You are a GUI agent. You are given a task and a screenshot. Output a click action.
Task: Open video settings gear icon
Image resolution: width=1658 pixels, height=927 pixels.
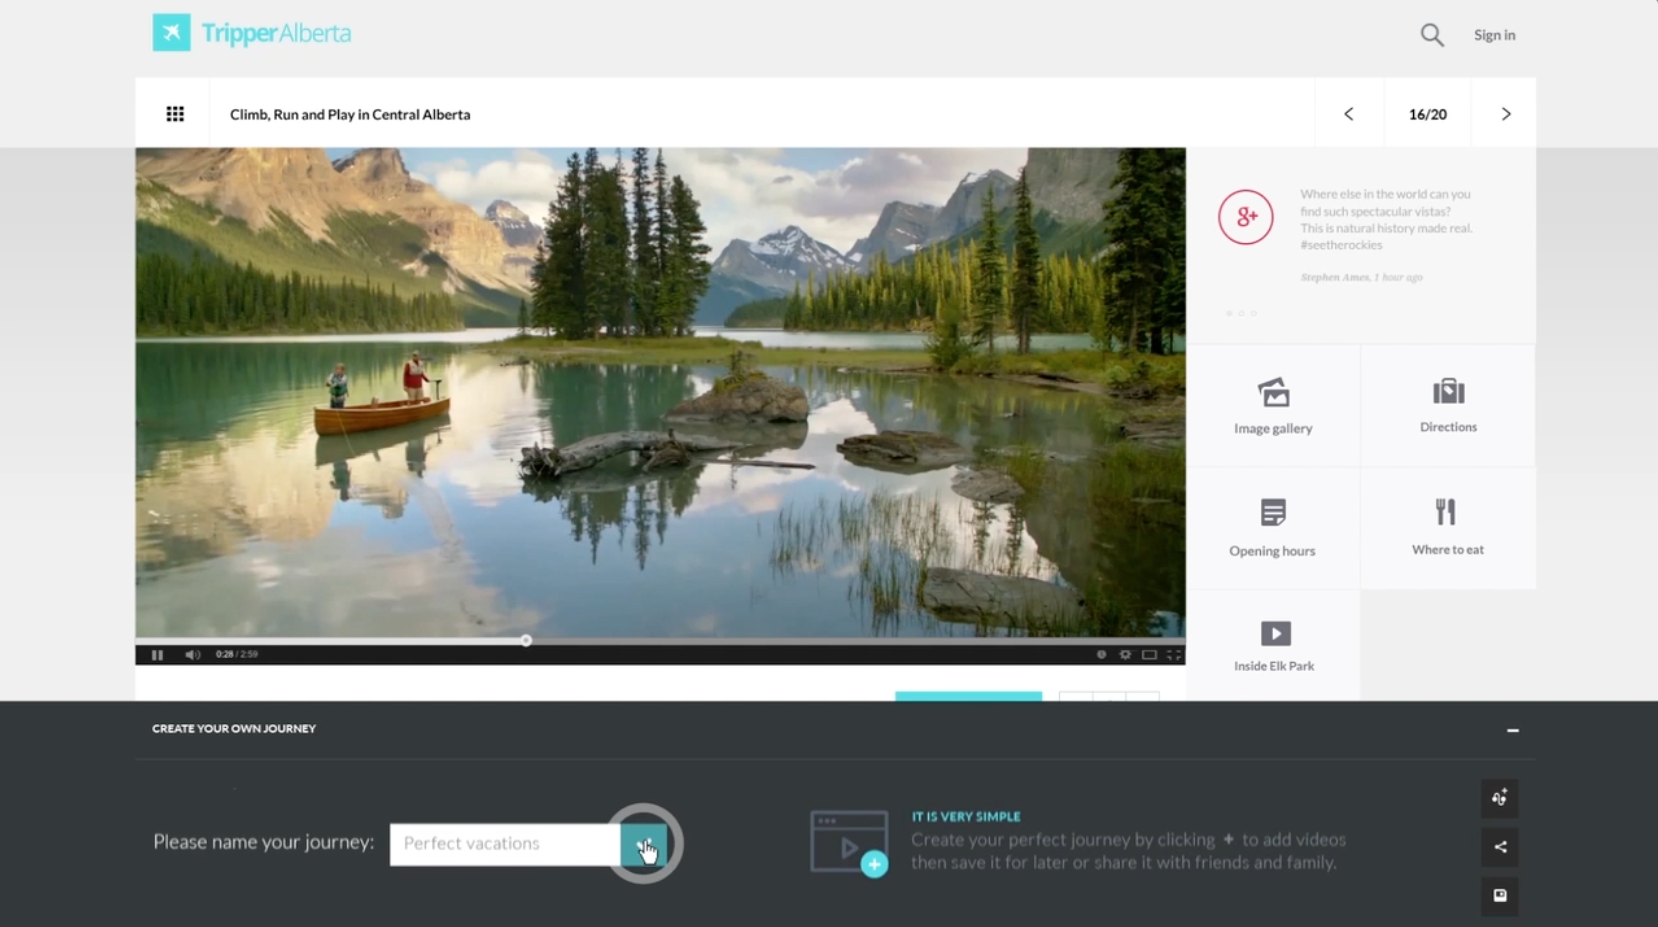click(x=1125, y=655)
